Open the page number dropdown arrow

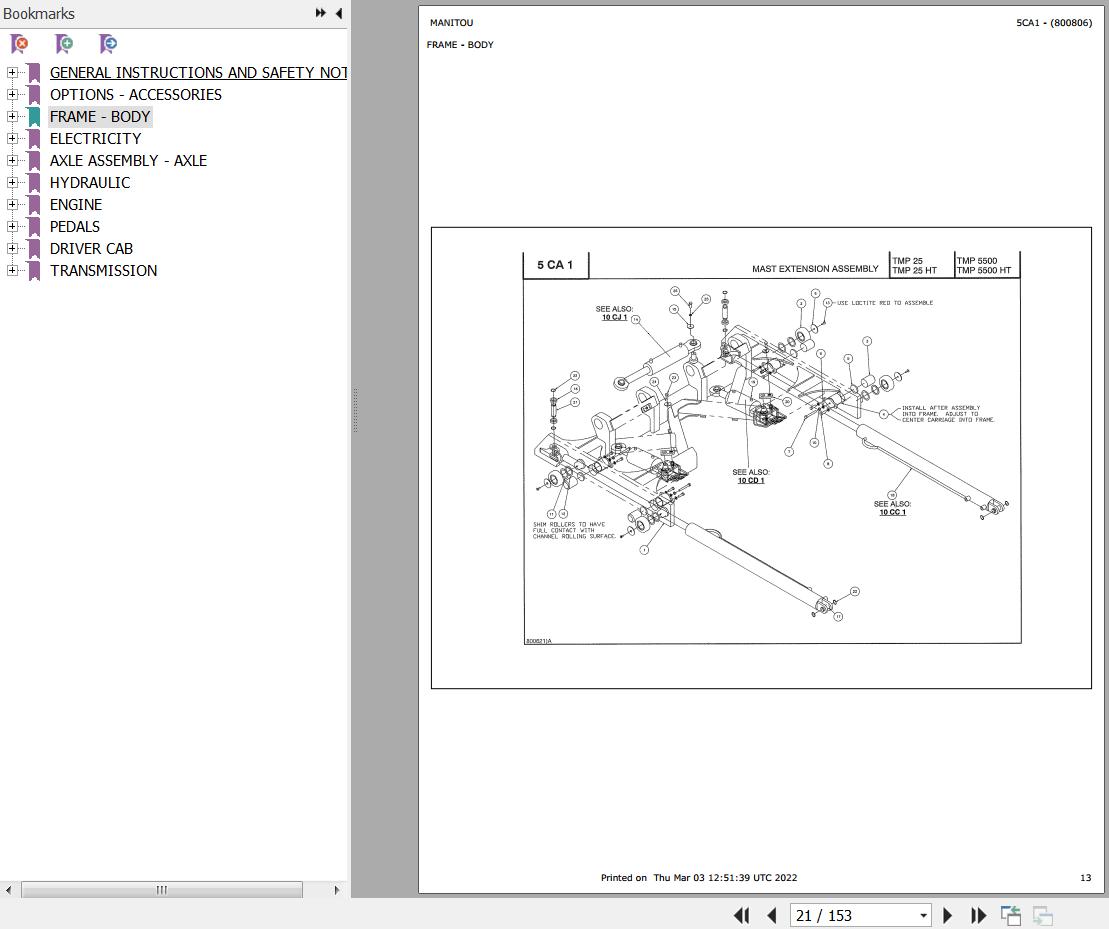923,916
